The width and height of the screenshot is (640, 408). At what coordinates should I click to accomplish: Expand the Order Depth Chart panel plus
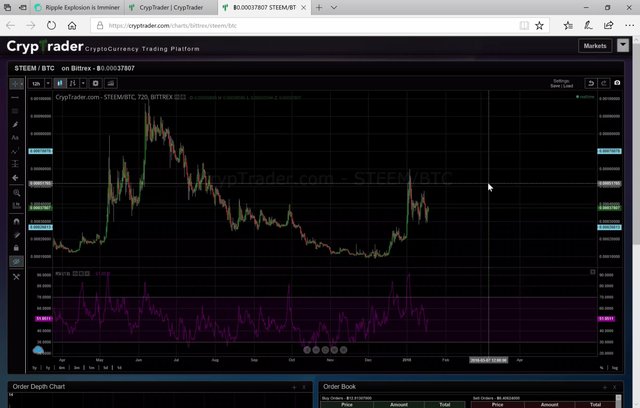click(294, 387)
